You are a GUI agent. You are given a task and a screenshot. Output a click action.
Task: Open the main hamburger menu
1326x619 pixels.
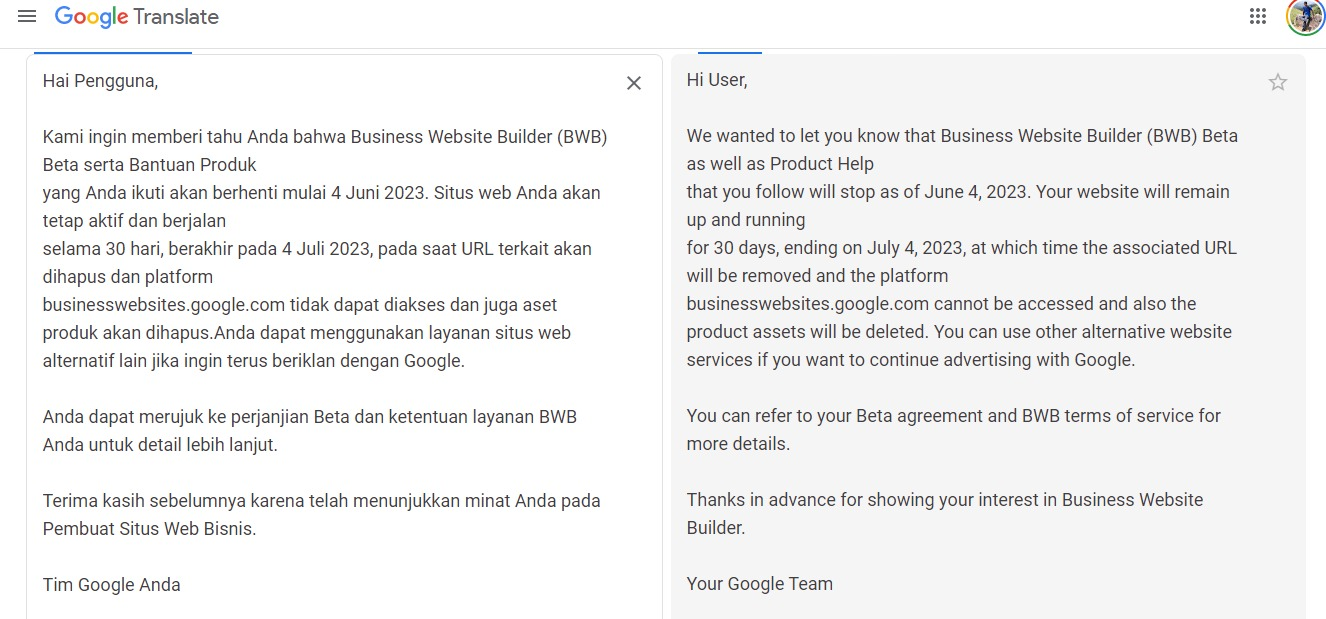27,16
